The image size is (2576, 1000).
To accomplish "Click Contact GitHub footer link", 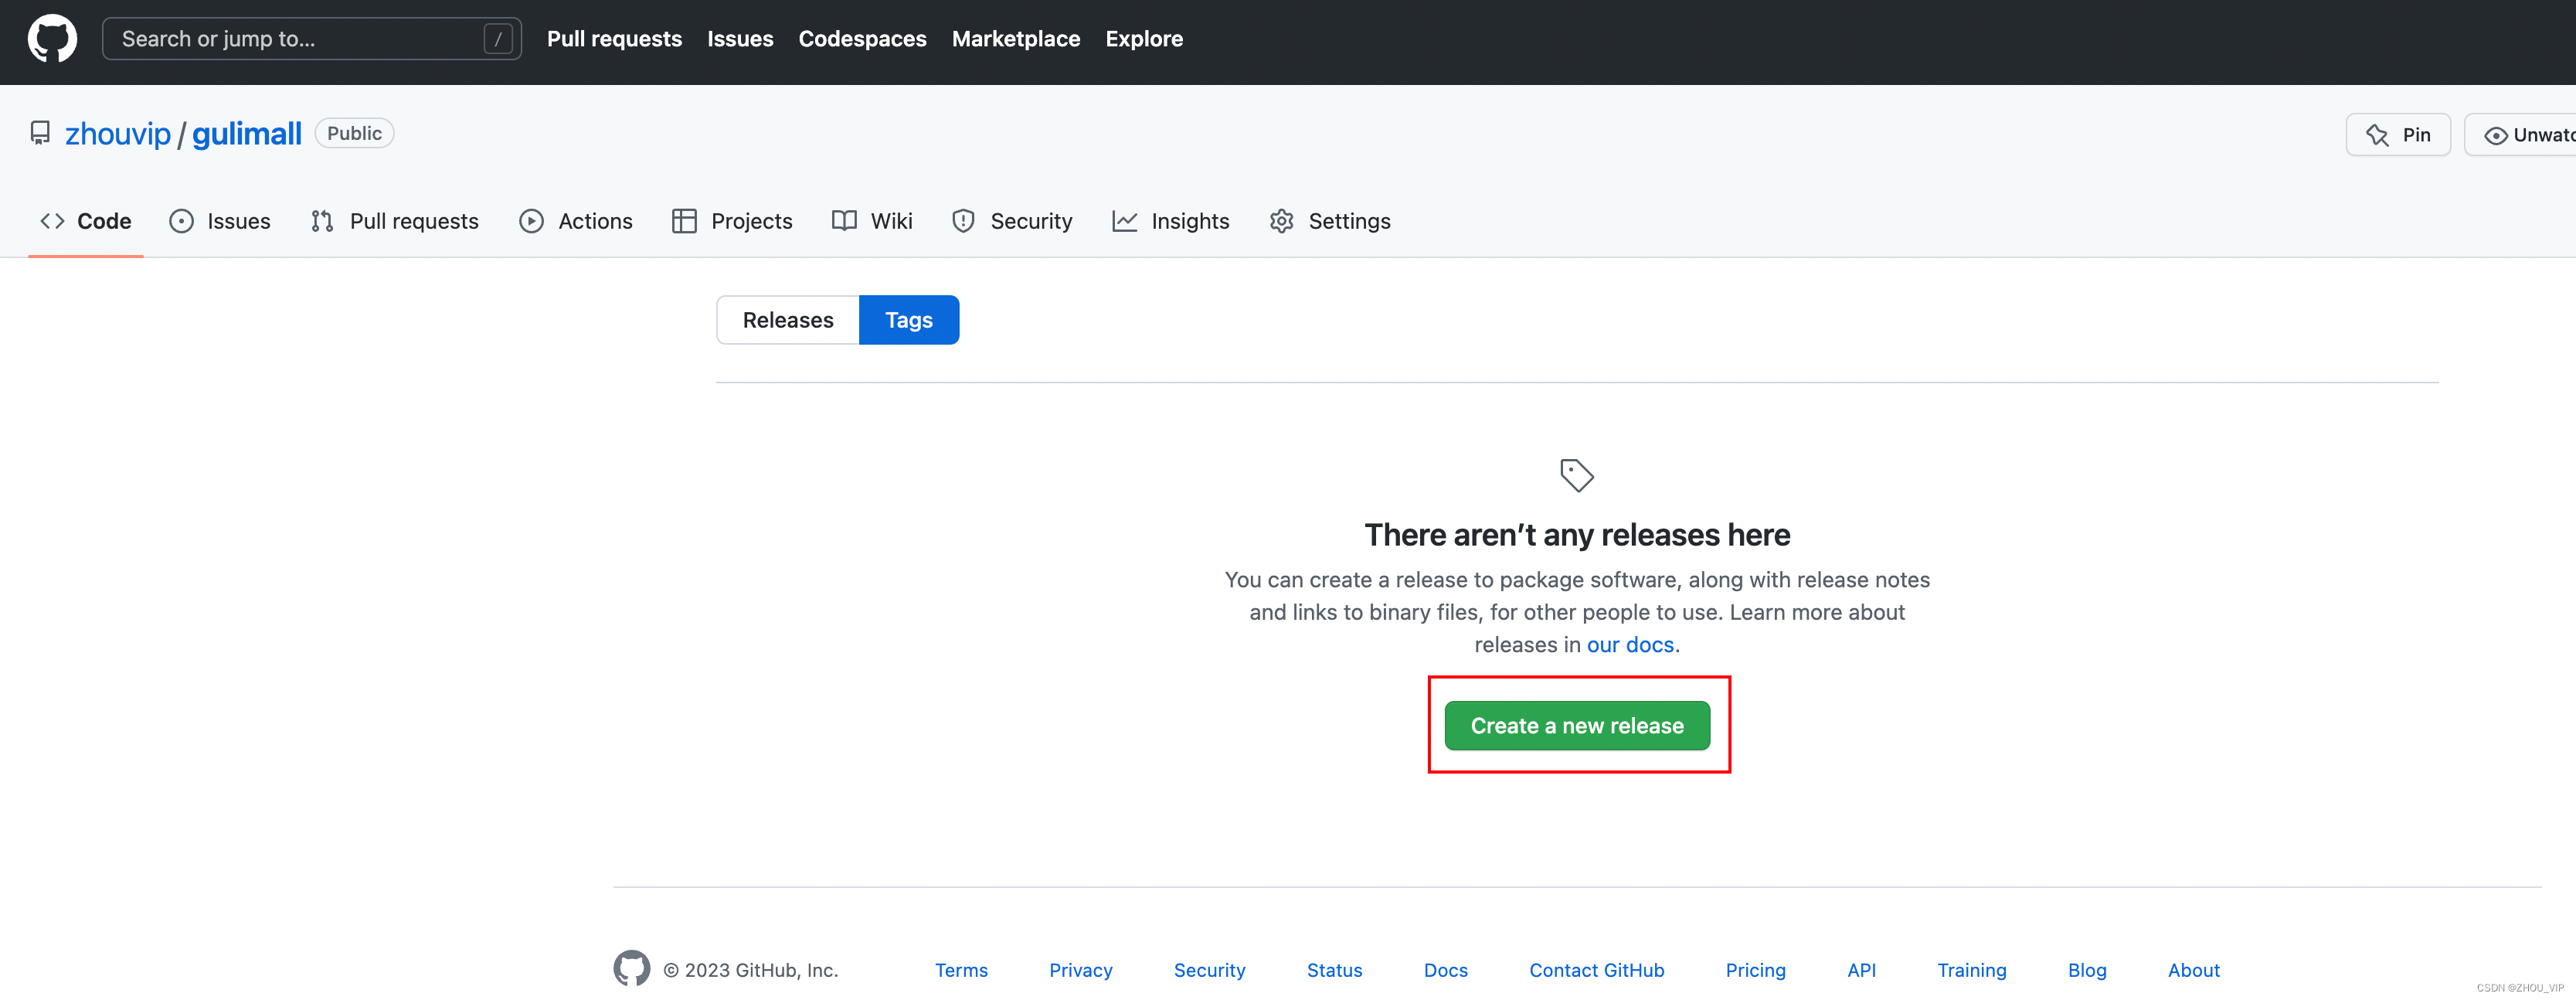I will [1596, 970].
